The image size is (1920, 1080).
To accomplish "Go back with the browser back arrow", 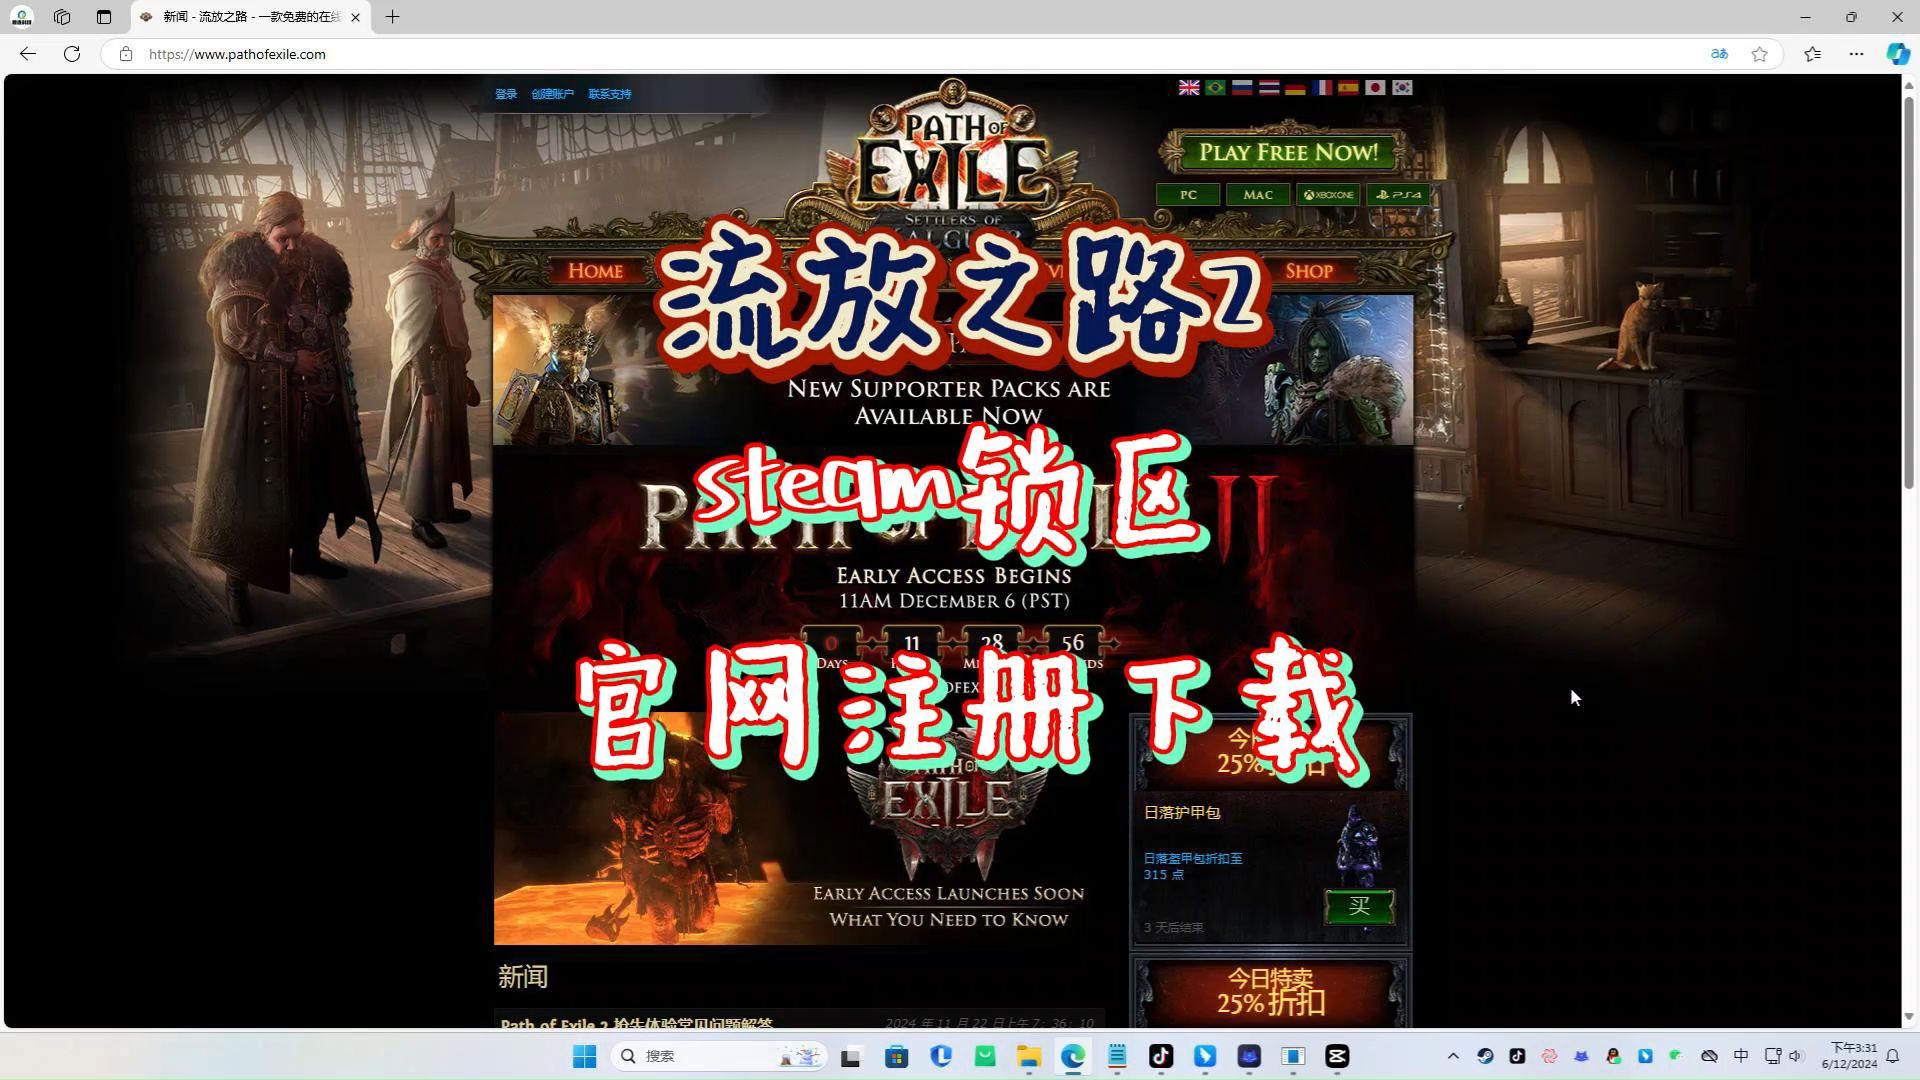I will tap(28, 54).
